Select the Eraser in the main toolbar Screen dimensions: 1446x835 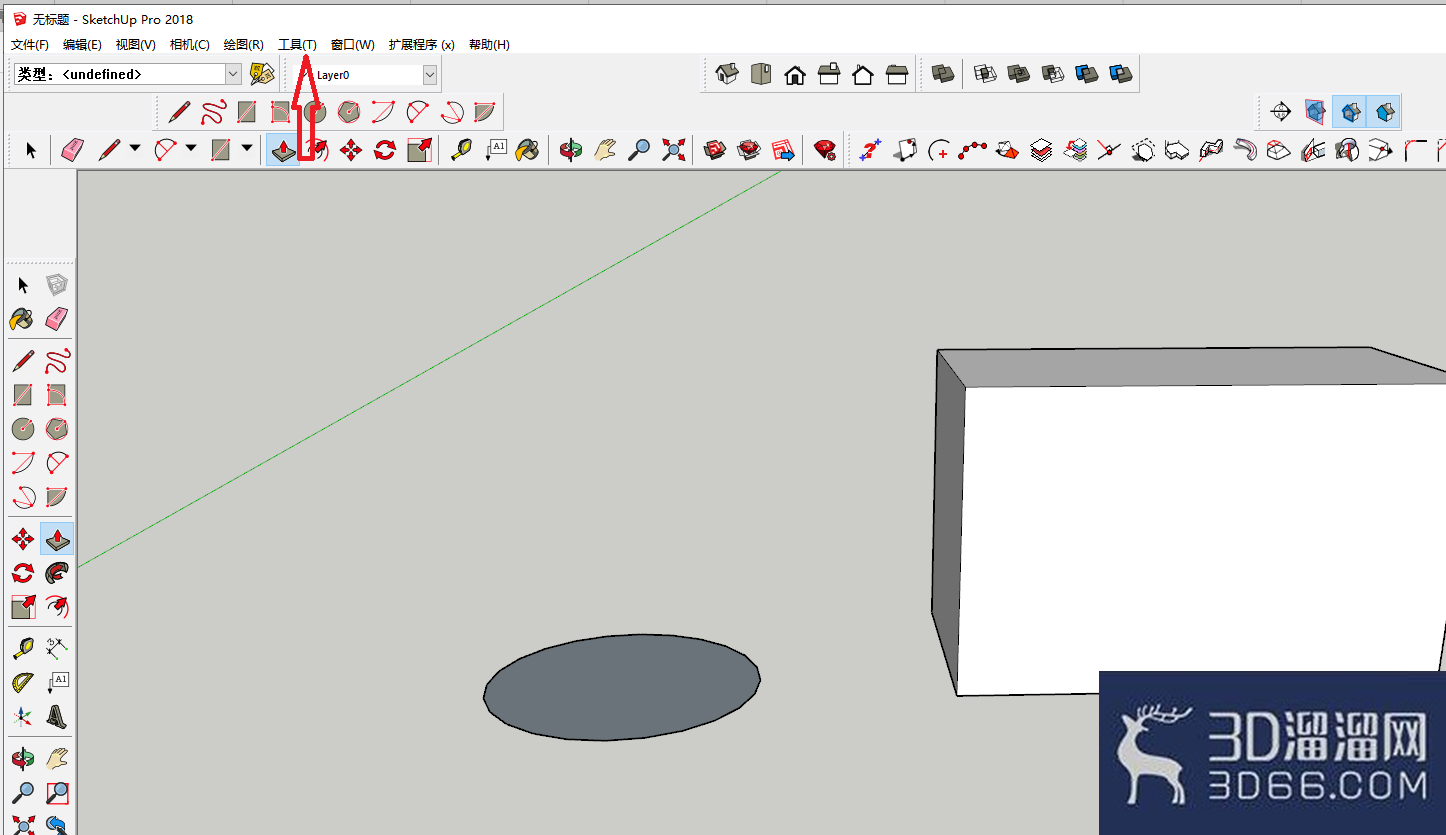coord(73,150)
